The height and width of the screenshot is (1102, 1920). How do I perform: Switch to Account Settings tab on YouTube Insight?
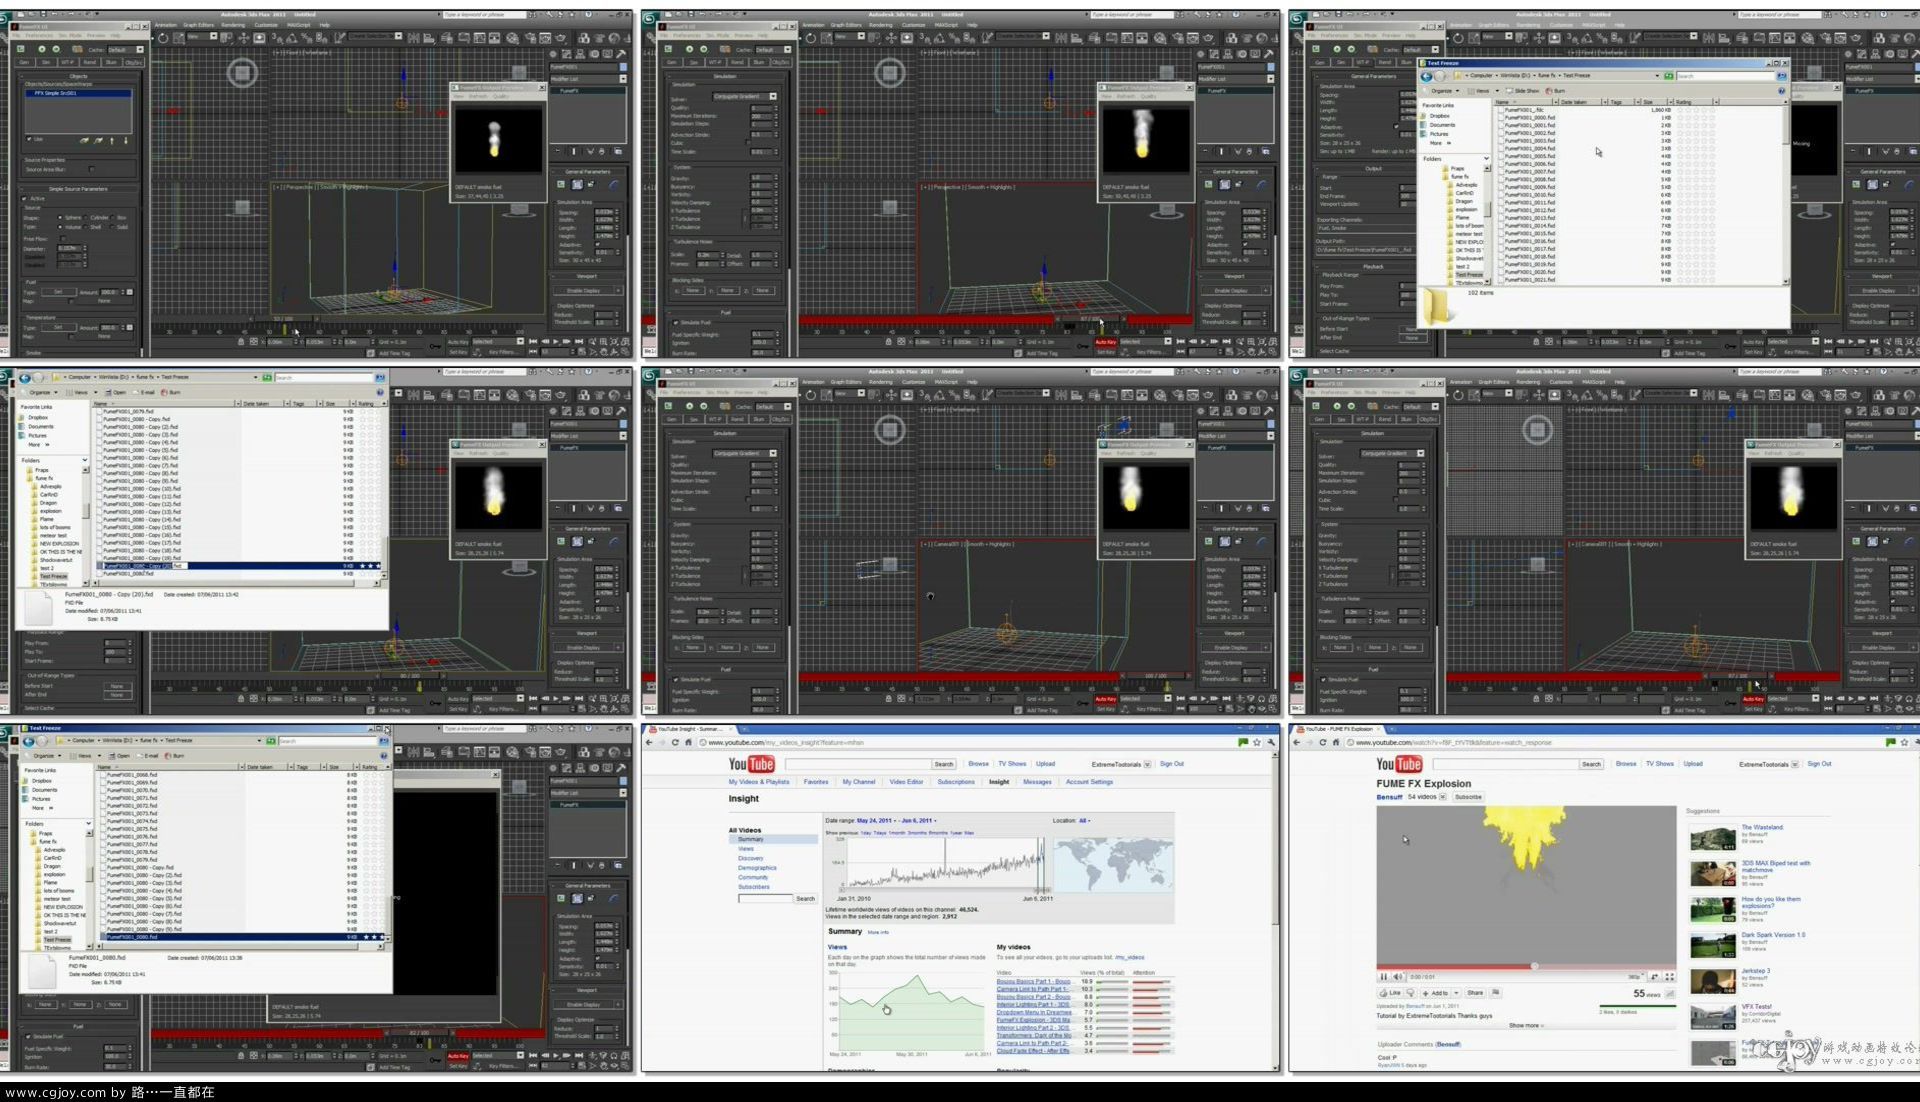(1089, 782)
